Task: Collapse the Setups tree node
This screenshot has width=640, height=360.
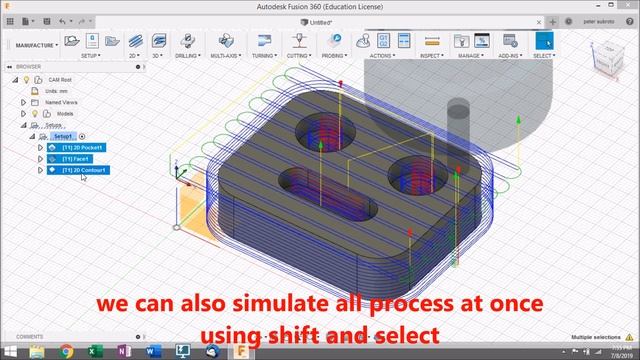Action: point(23,125)
